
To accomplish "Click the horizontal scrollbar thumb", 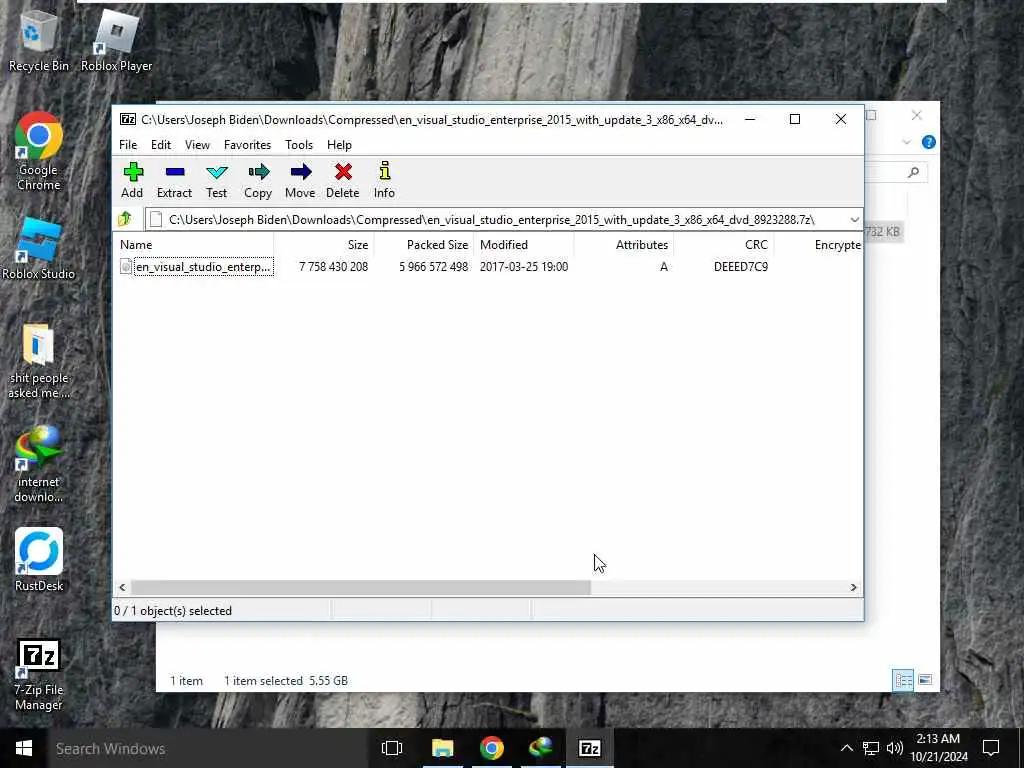I will (x=360, y=587).
